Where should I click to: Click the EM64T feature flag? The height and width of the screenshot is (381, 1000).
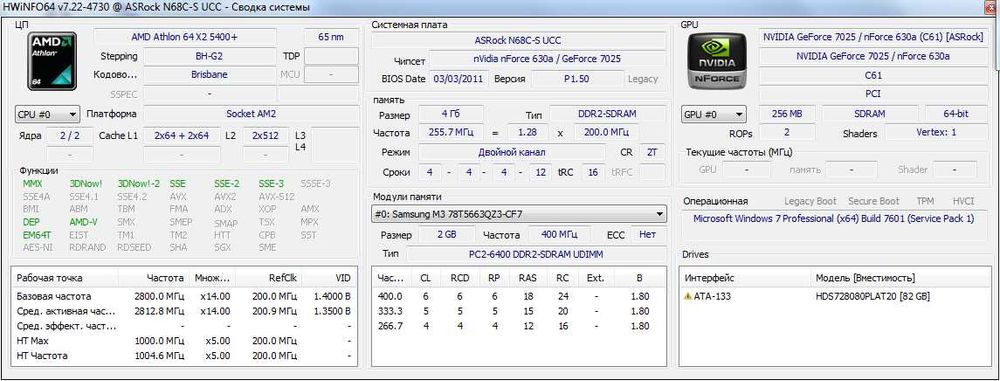click(36, 235)
